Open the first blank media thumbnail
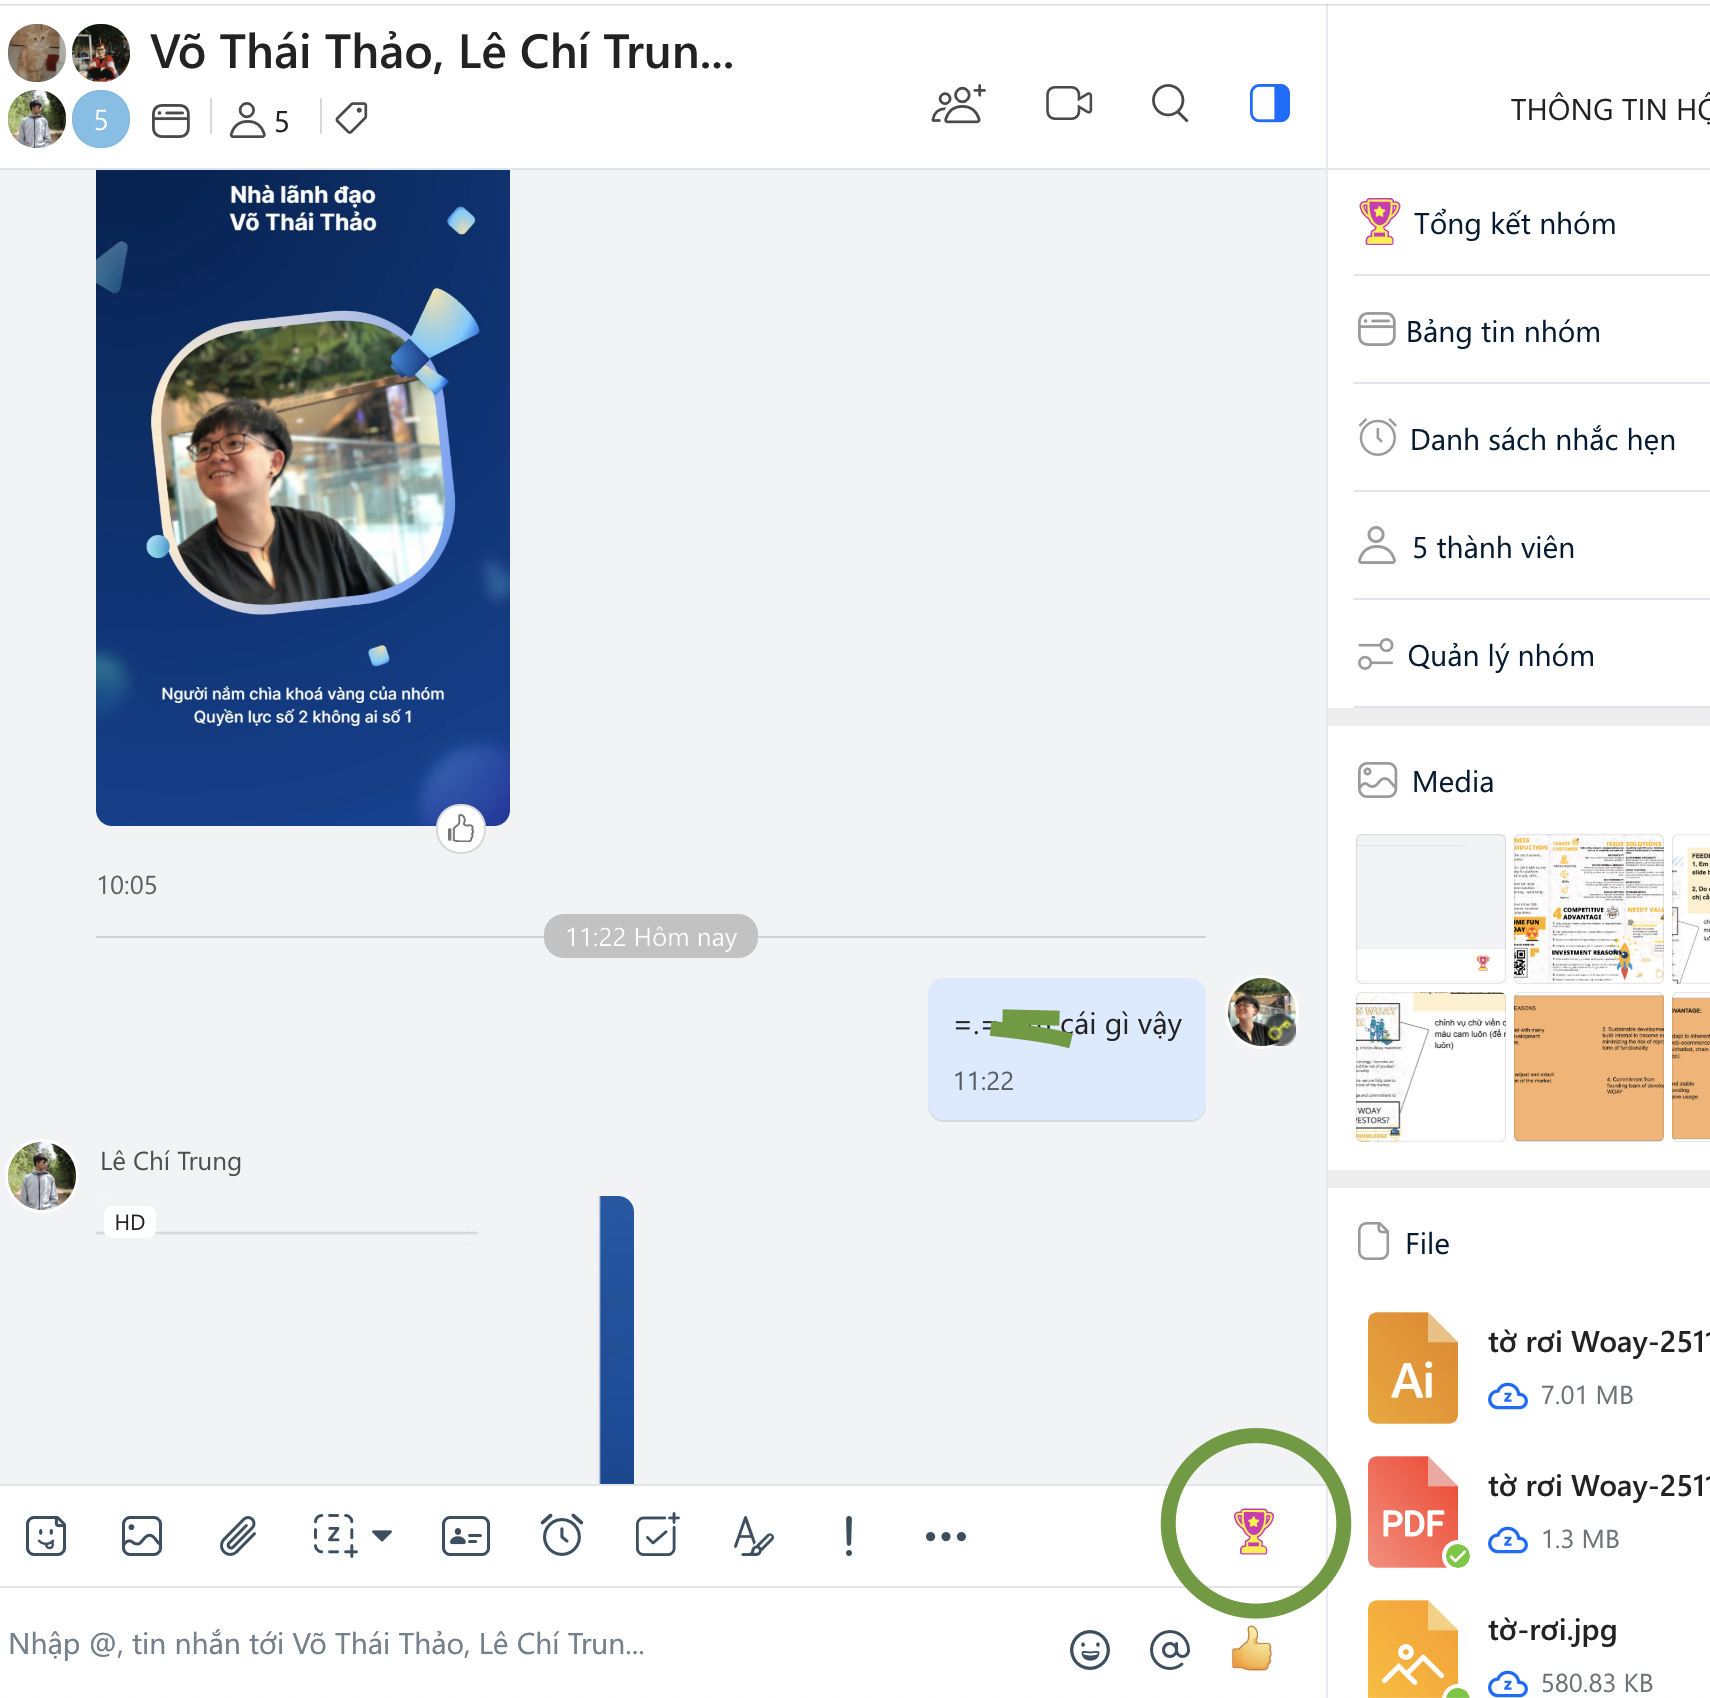The width and height of the screenshot is (1710, 1698). coord(1430,909)
